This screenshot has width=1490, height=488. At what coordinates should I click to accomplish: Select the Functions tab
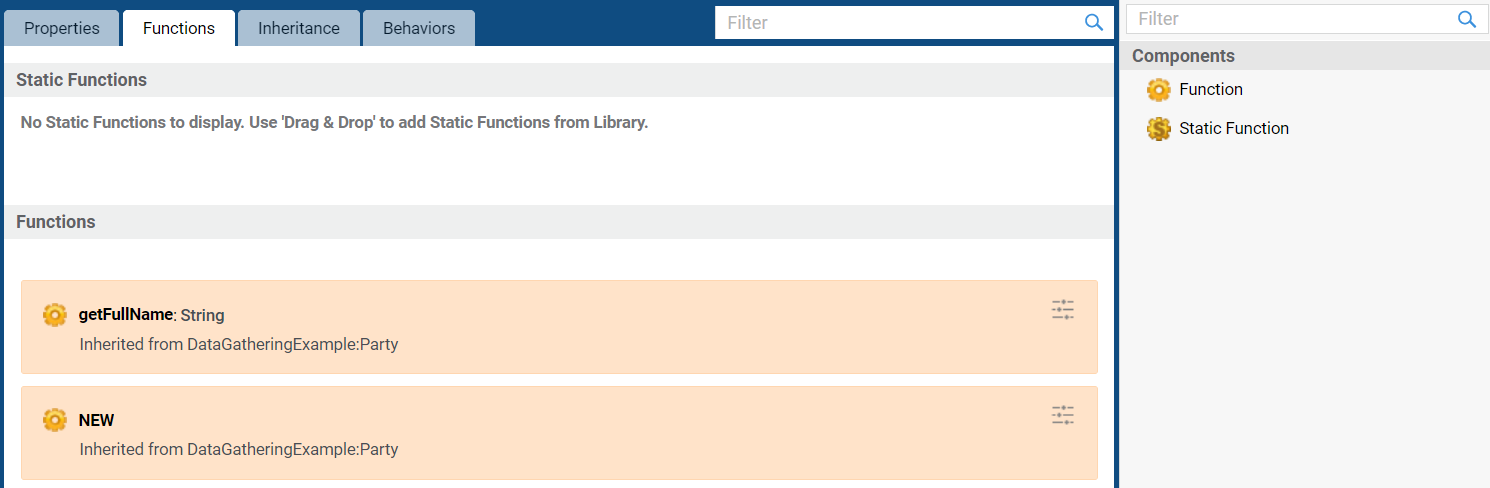(x=179, y=28)
